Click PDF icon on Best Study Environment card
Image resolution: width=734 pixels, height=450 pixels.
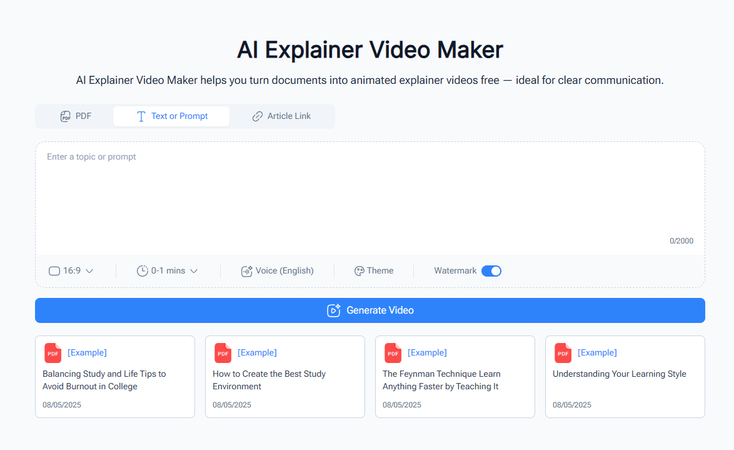[223, 353]
